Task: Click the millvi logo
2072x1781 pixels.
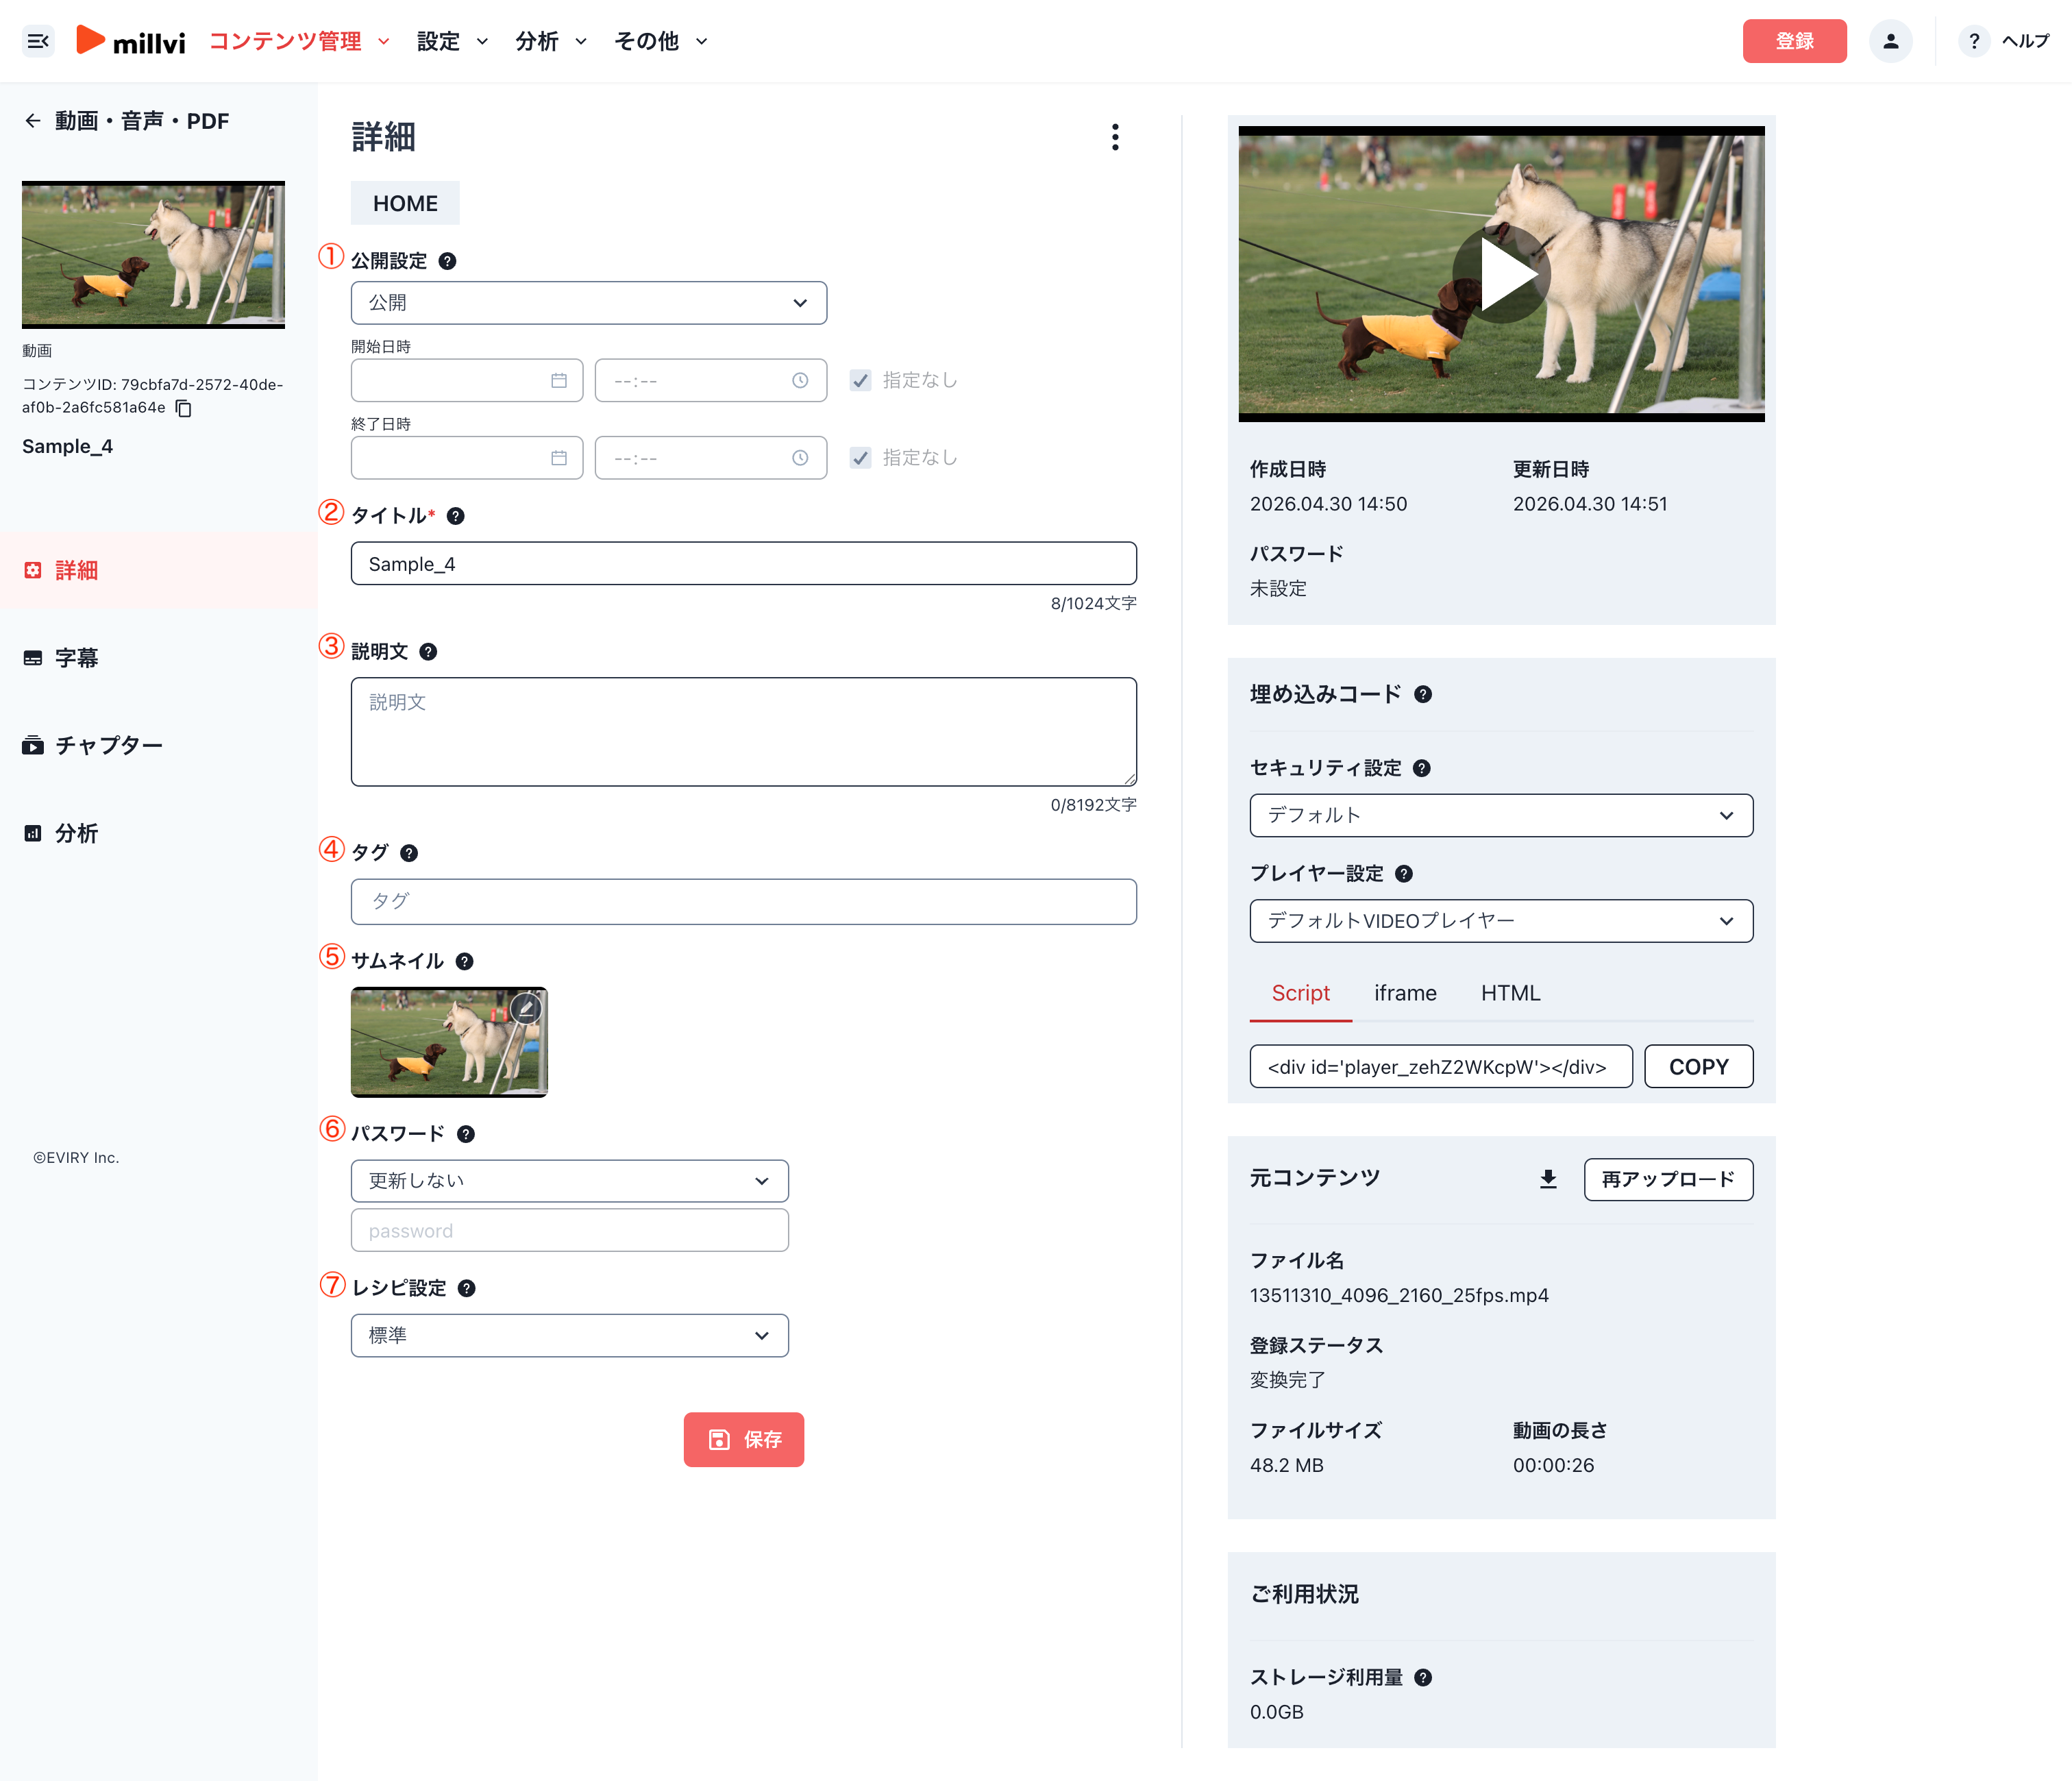Action: point(131,41)
